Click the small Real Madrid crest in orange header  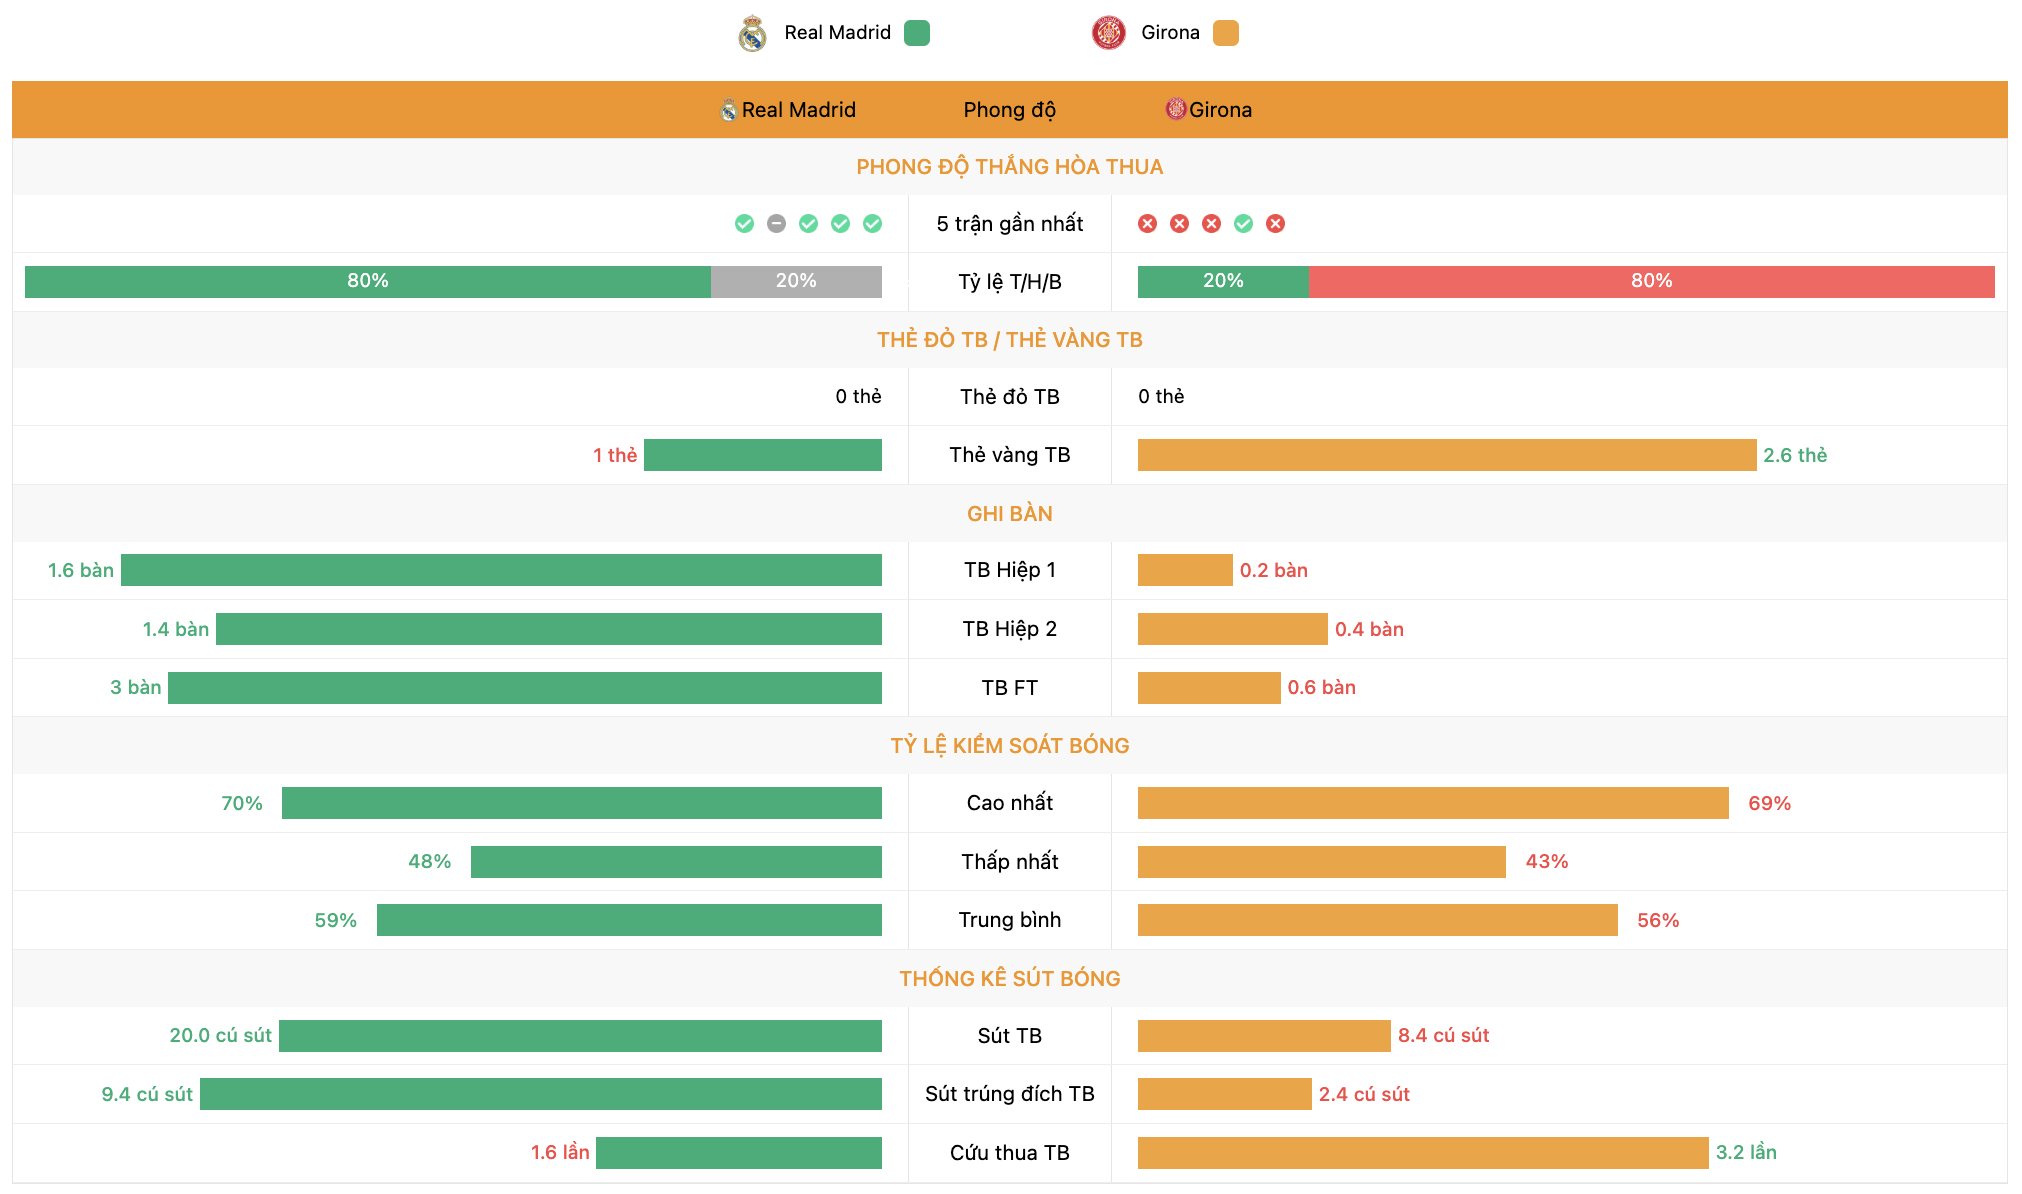pyautogui.click(x=730, y=110)
